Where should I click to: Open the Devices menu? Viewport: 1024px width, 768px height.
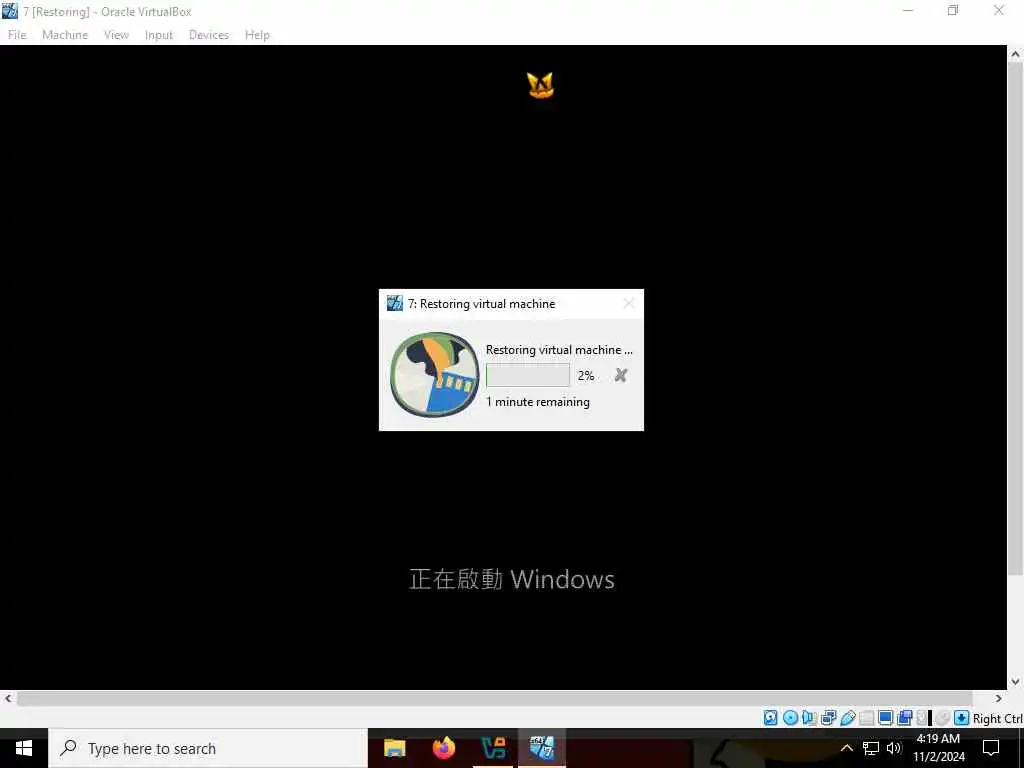(208, 35)
